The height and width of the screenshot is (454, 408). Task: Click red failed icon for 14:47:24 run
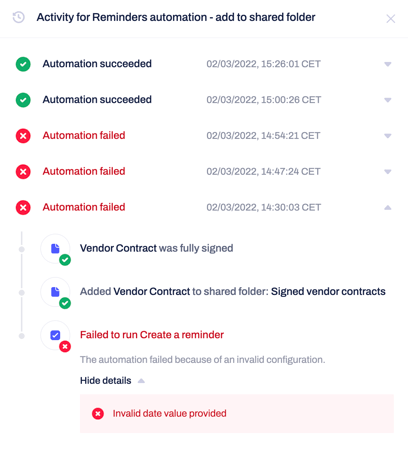(x=23, y=172)
